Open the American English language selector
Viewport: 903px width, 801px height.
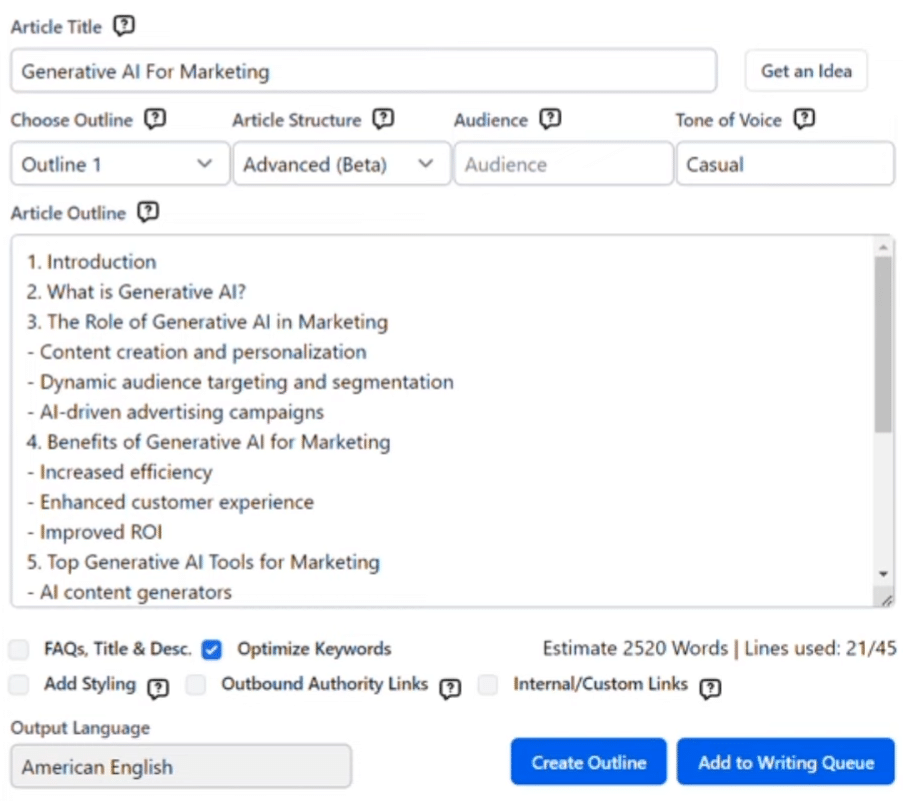click(x=181, y=766)
